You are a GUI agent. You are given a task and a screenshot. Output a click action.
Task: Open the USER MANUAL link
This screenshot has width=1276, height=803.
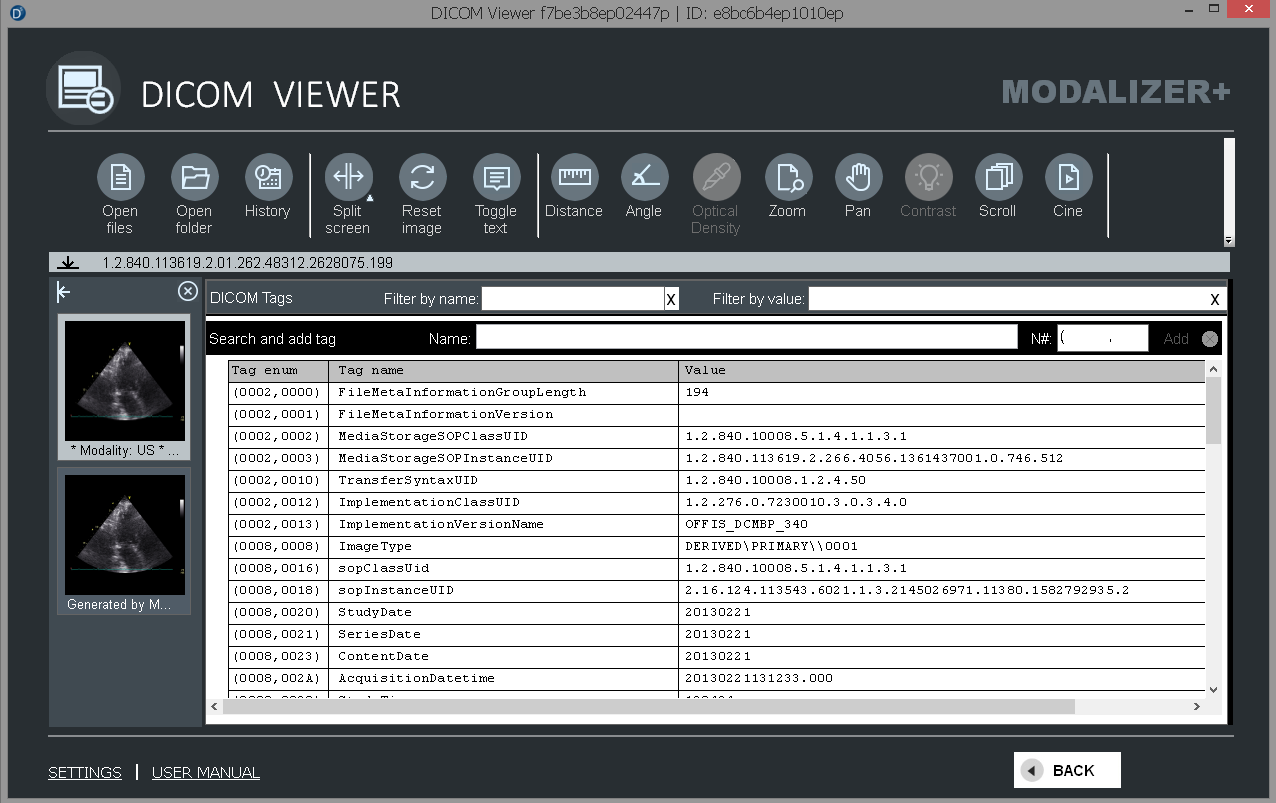205,772
